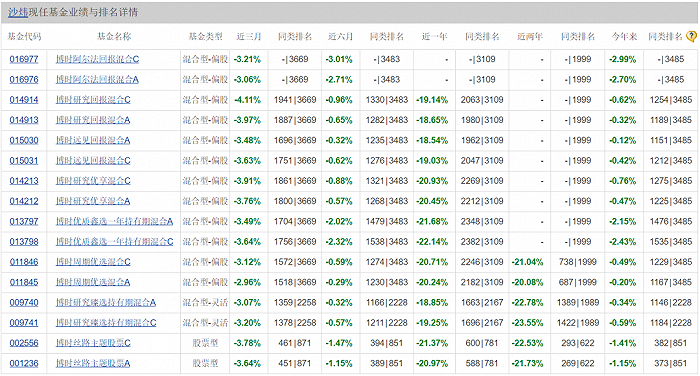Select the 1389|1989 ranking cell

coord(578,303)
